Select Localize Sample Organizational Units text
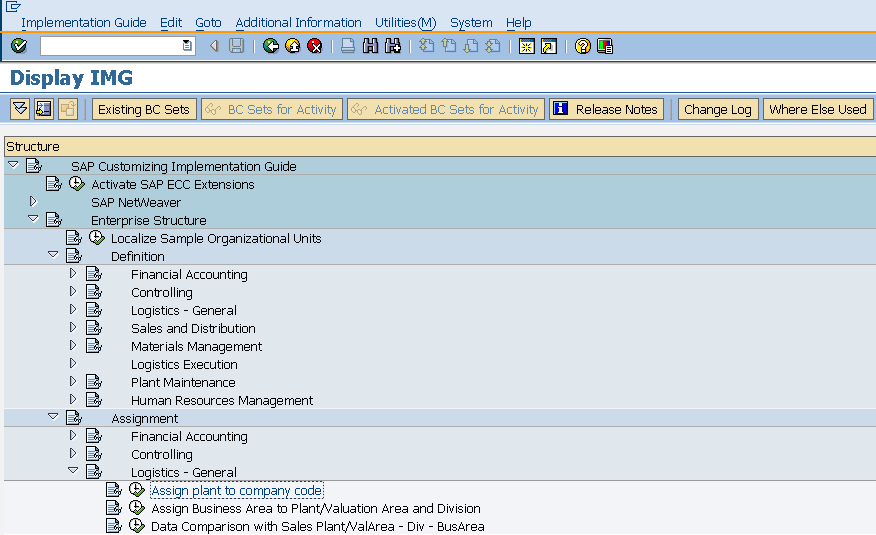This screenshot has width=876, height=535. (x=216, y=238)
